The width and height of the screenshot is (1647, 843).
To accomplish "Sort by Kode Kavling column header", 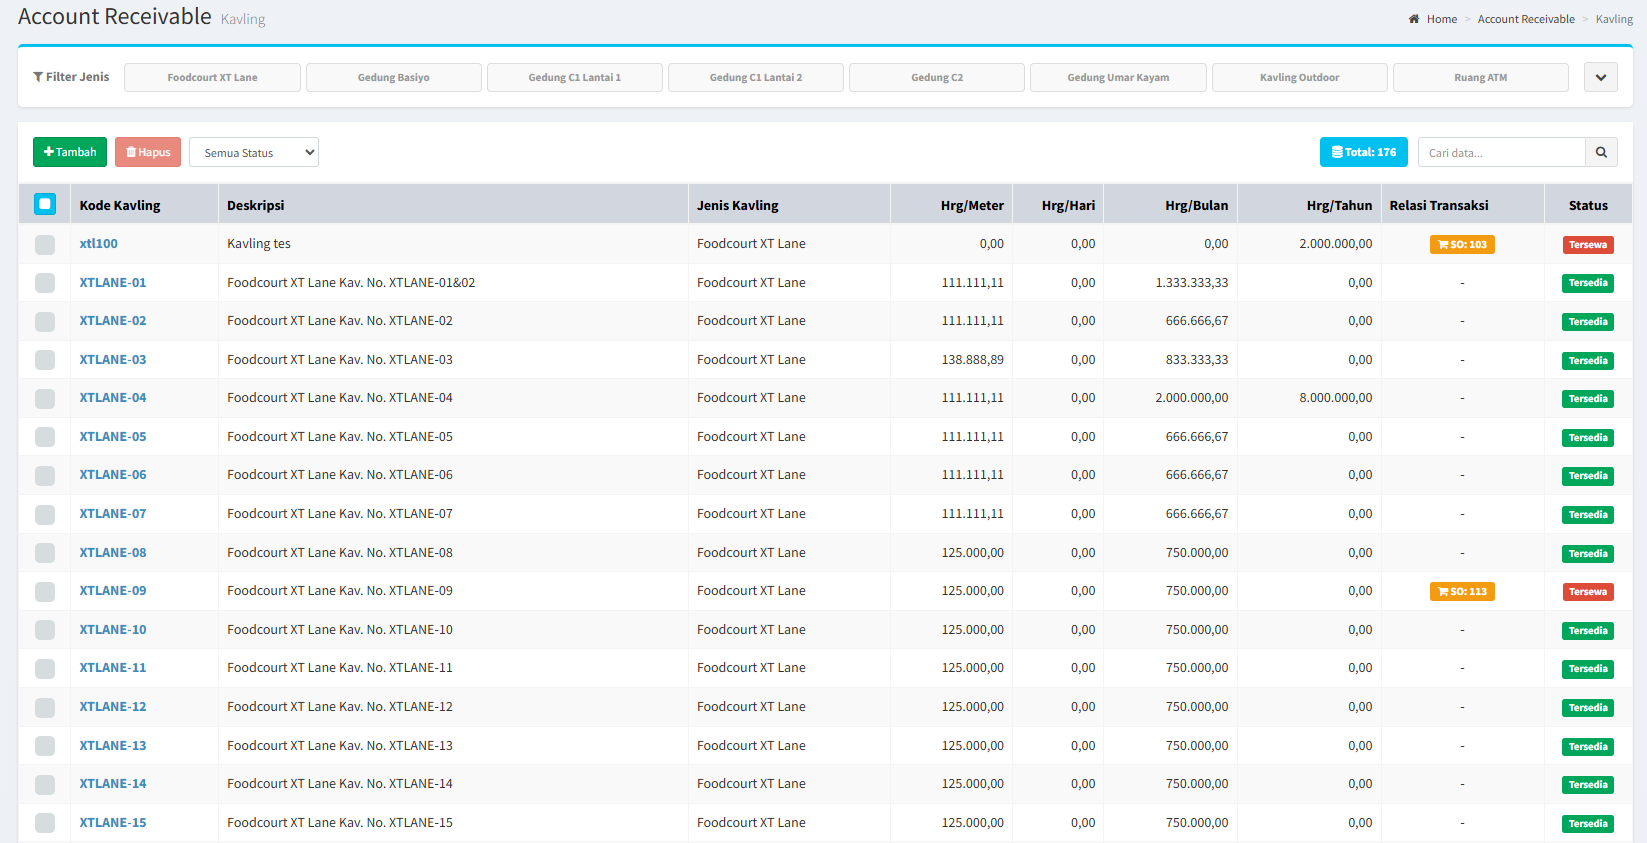I will click(x=120, y=205).
